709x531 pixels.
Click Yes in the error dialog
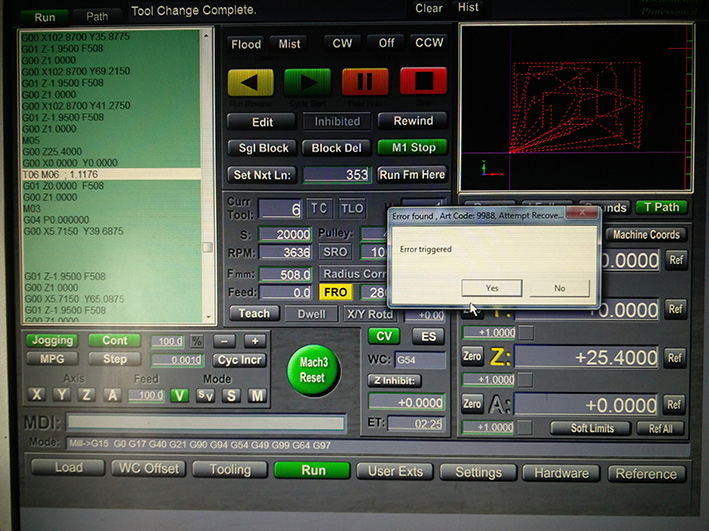click(x=491, y=287)
